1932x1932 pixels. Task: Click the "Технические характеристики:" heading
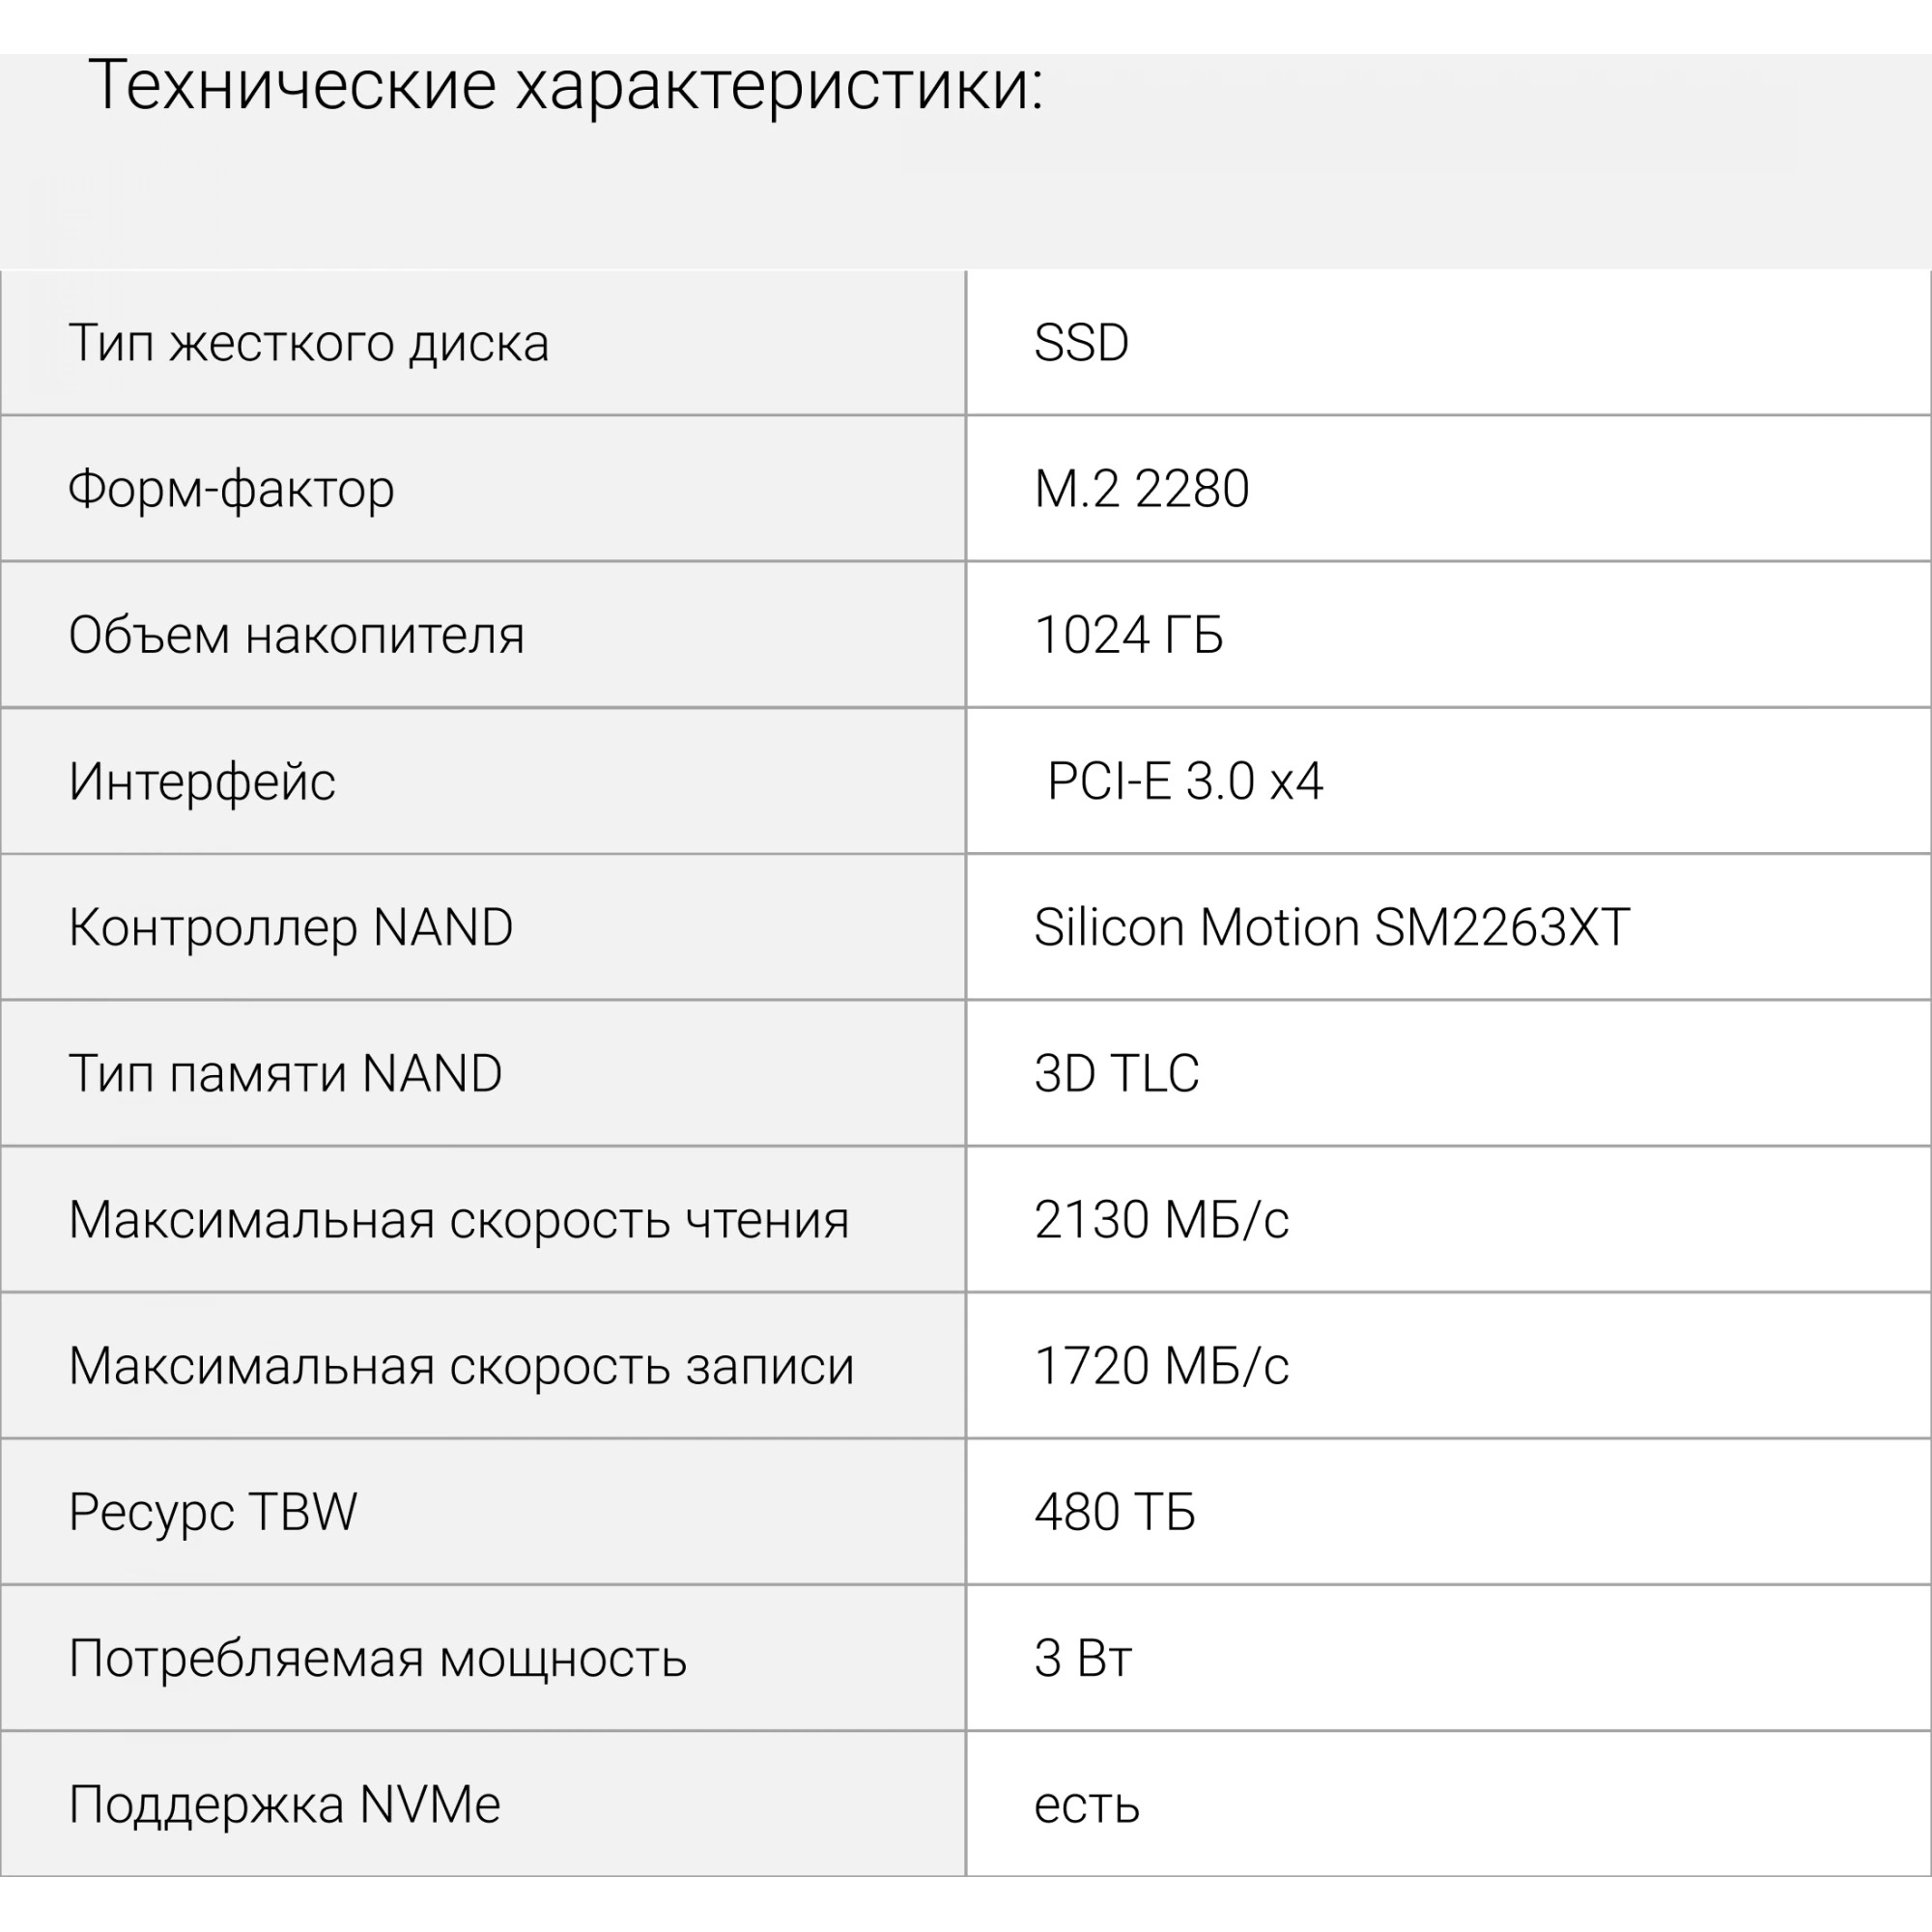tap(566, 86)
